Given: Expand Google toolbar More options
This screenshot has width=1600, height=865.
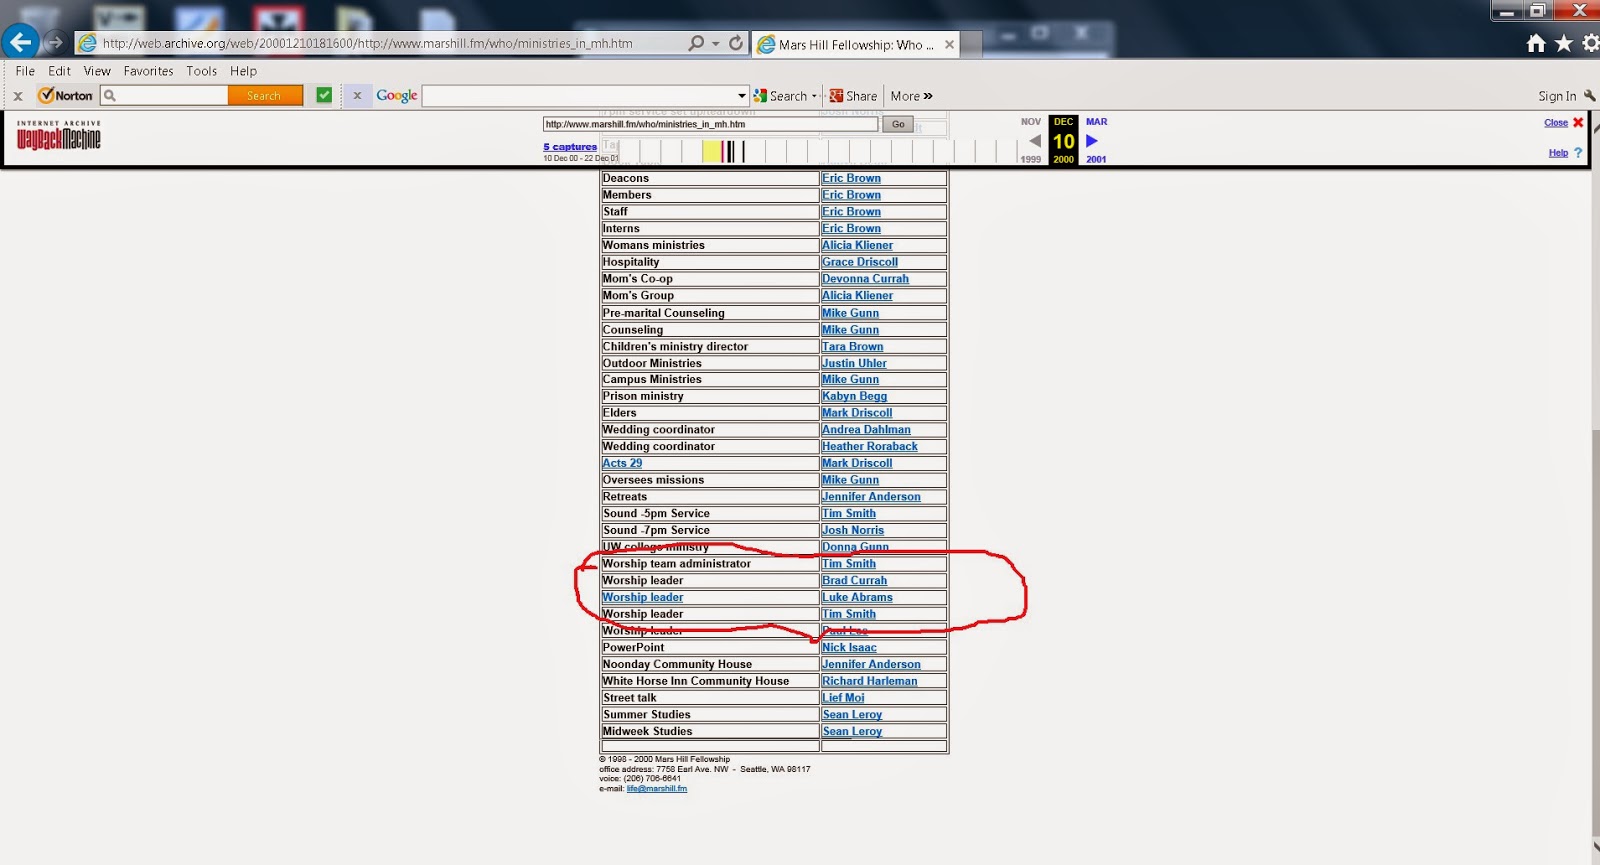Looking at the screenshot, I should pos(911,96).
